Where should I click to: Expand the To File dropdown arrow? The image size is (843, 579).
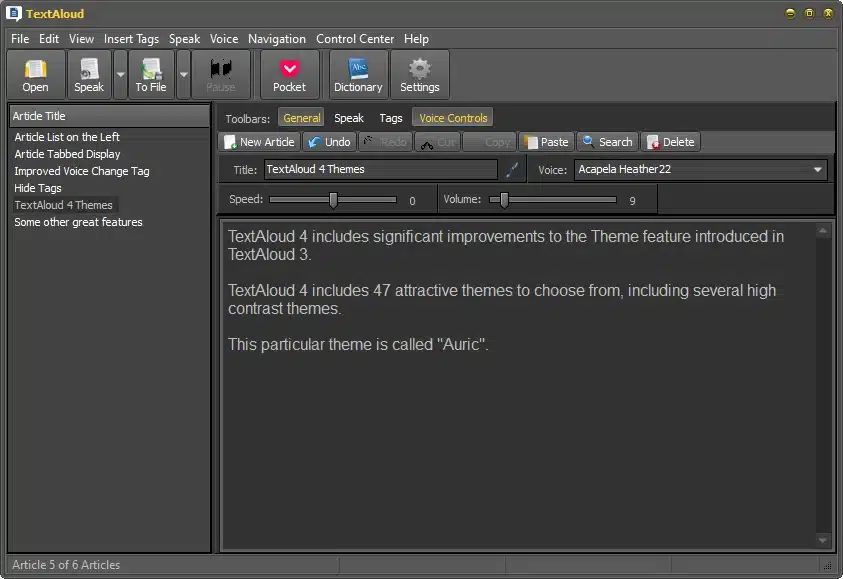[x=183, y=75]
